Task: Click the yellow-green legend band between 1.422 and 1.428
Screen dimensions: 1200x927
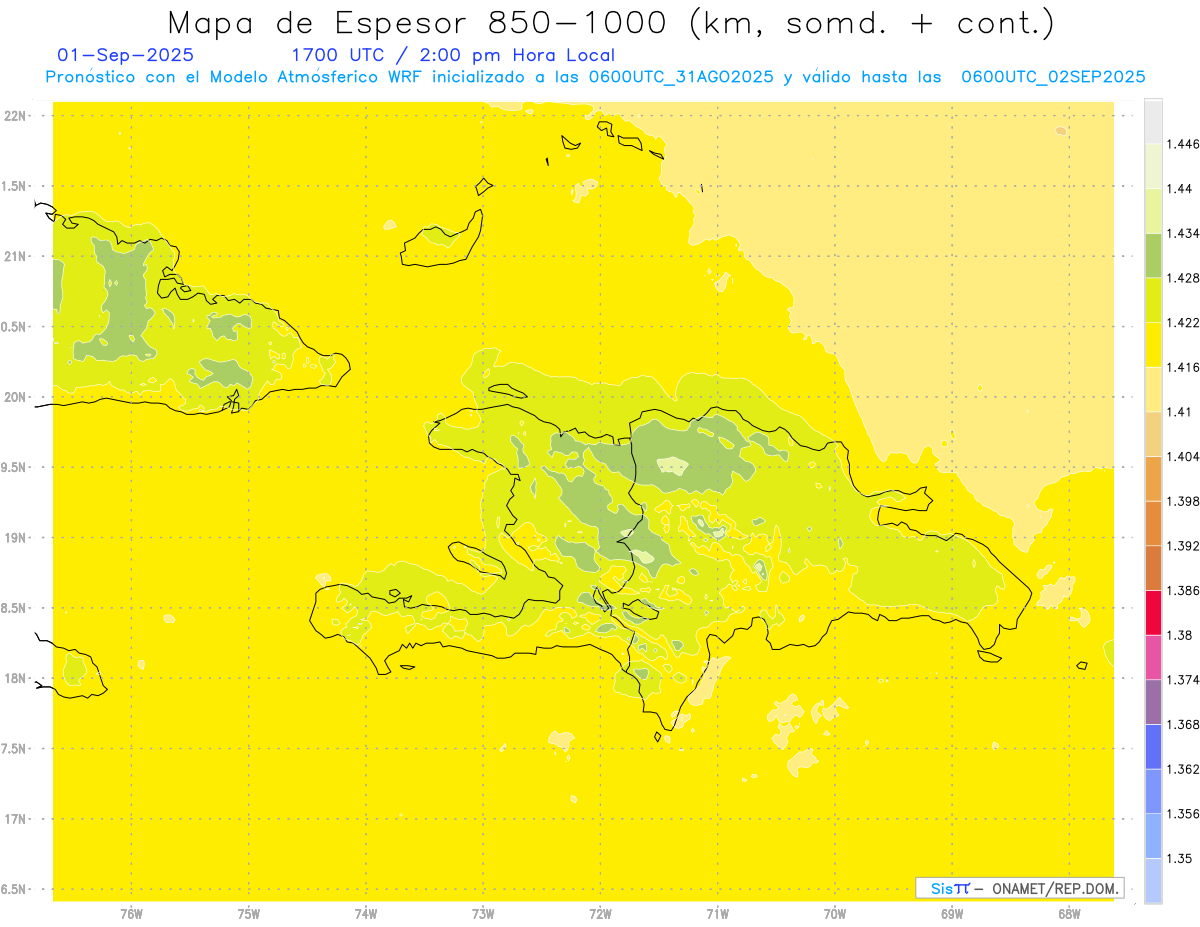Action: [x=1153, y=301]
